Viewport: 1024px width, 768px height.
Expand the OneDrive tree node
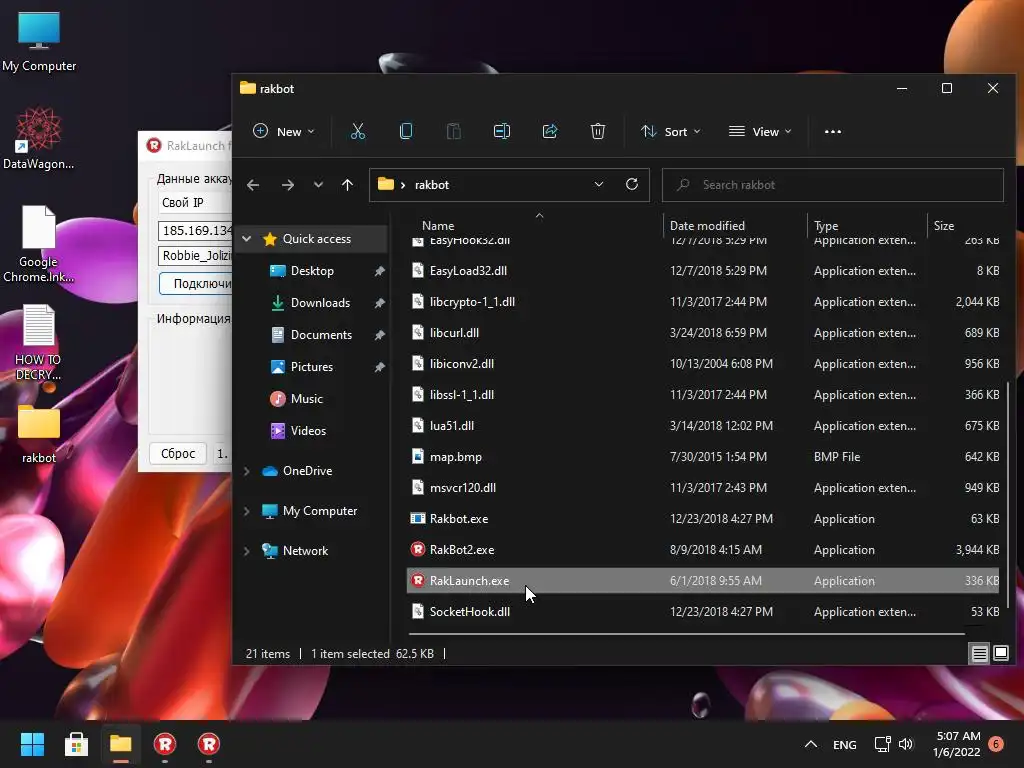pyautogui.click(x=247, y=471)
